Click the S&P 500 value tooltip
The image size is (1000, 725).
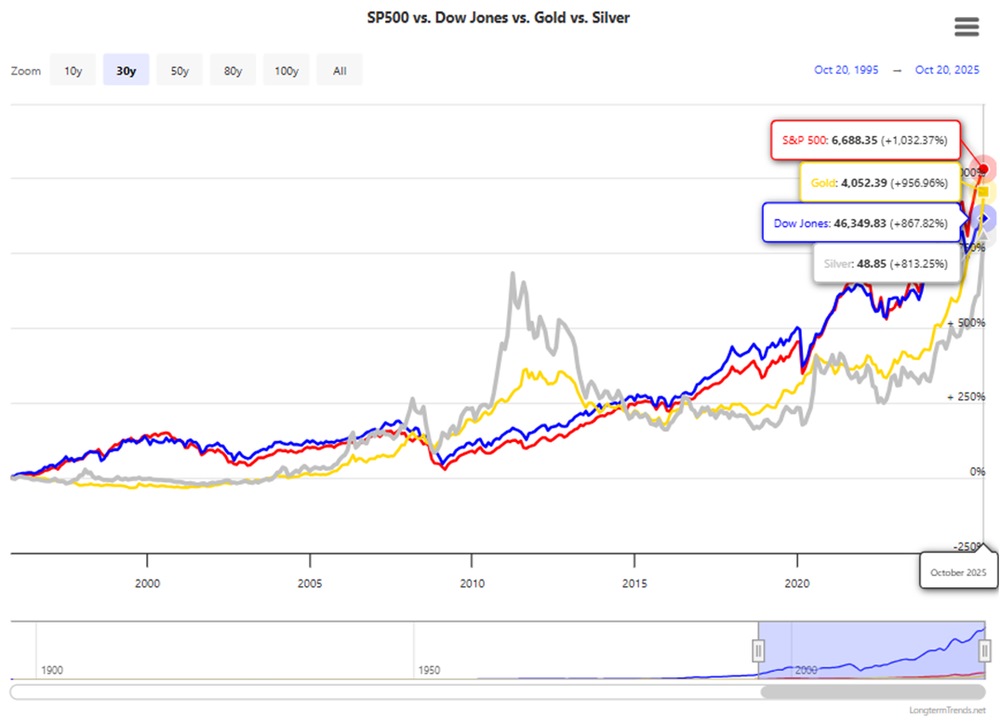point(860,141)
